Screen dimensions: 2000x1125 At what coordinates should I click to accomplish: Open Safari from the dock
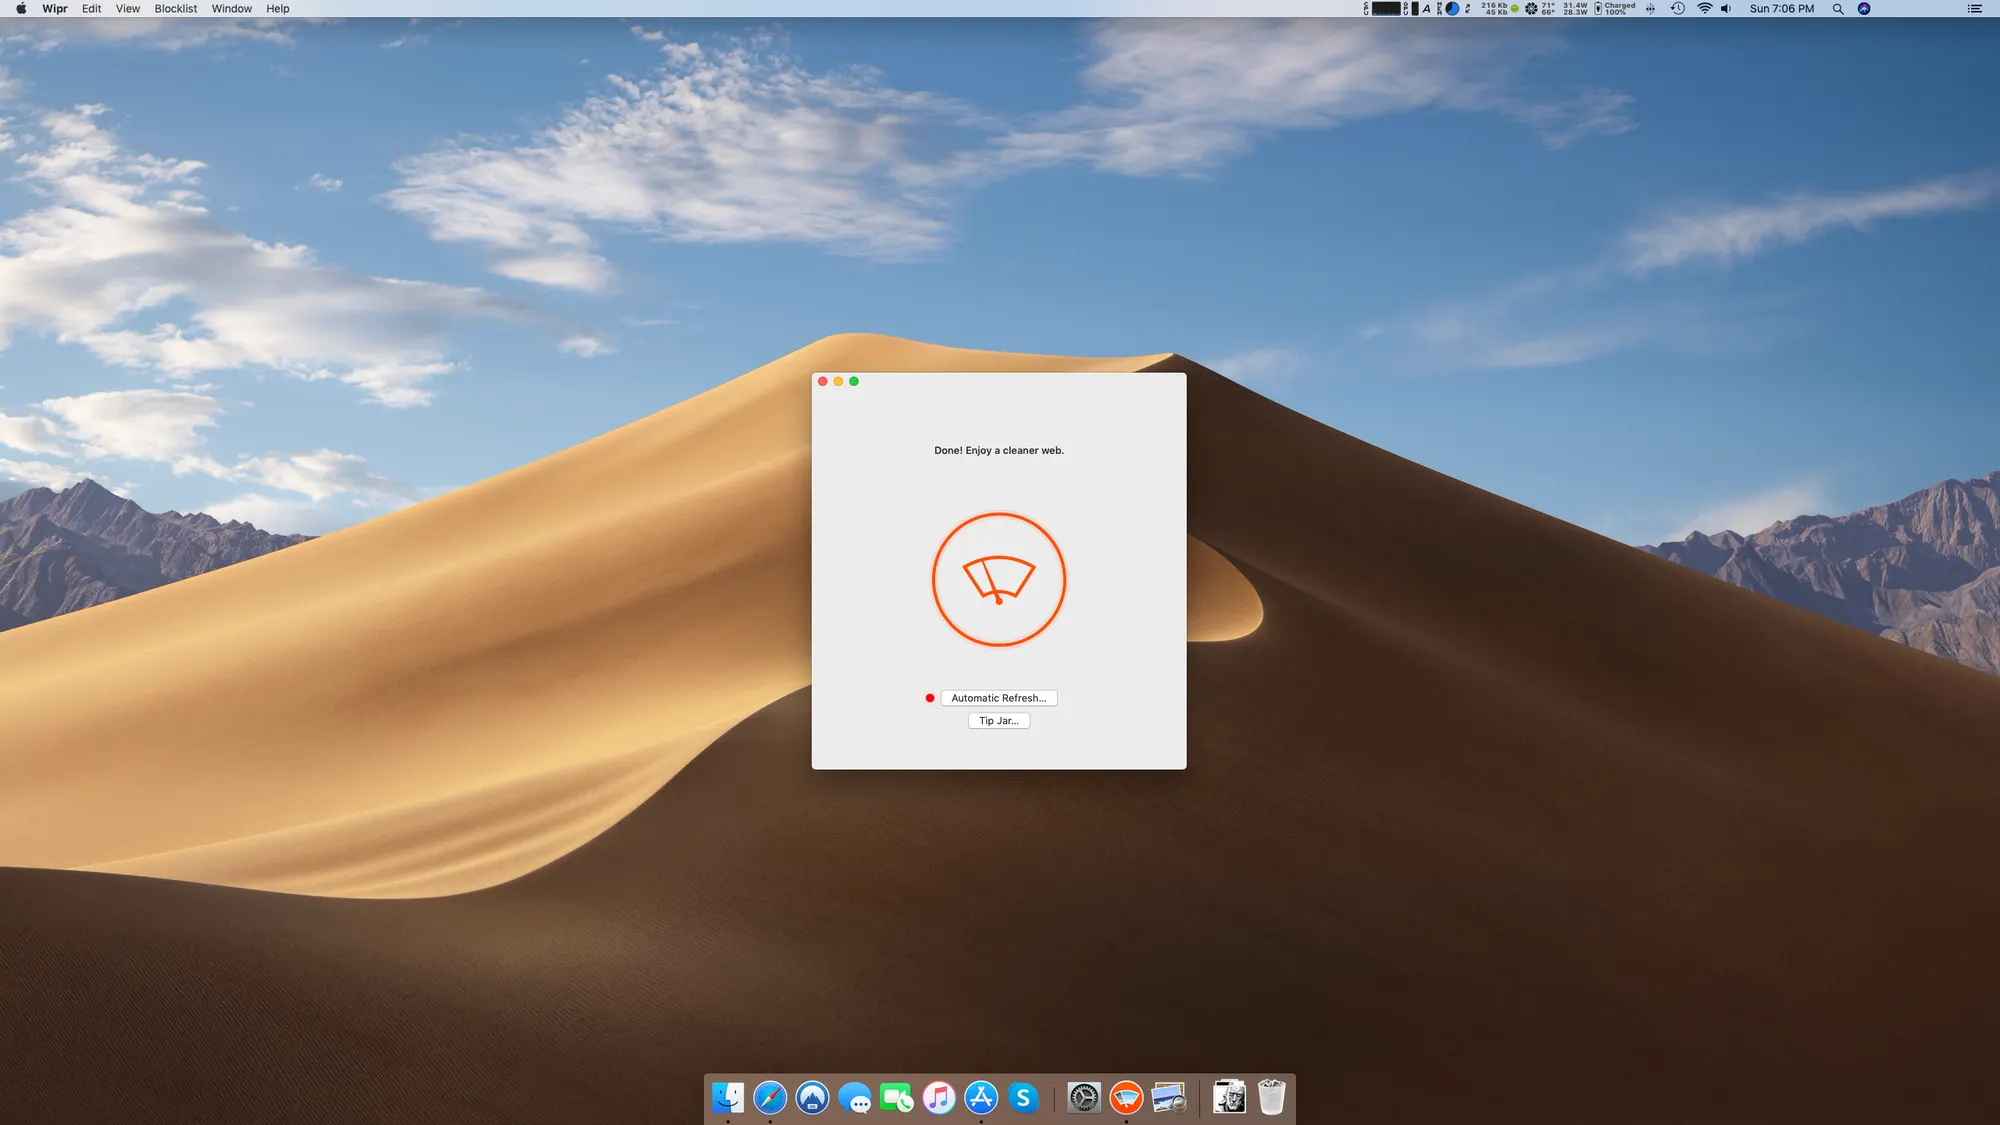point(770,1098)
